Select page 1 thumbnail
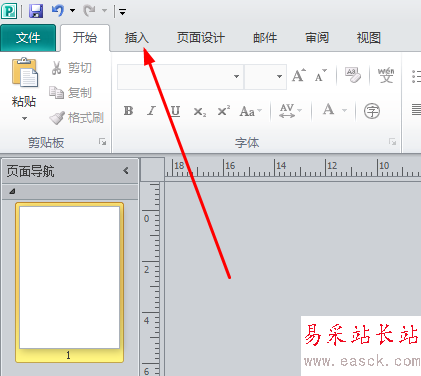This screenshot has height=376, width=421. 69,283
